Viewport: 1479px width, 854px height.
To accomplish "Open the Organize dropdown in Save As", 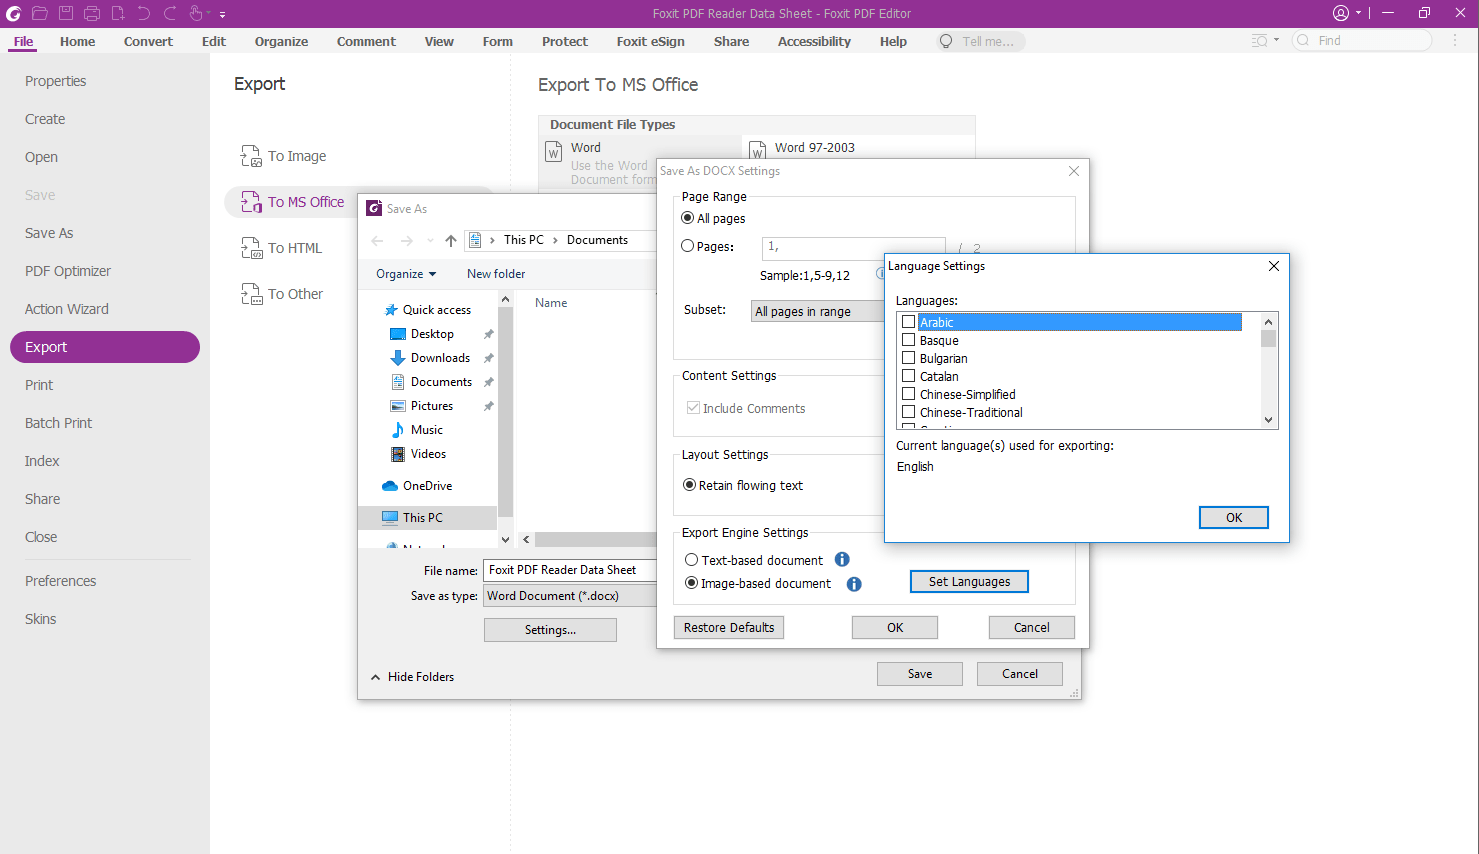I will click(x=406, y=274).
